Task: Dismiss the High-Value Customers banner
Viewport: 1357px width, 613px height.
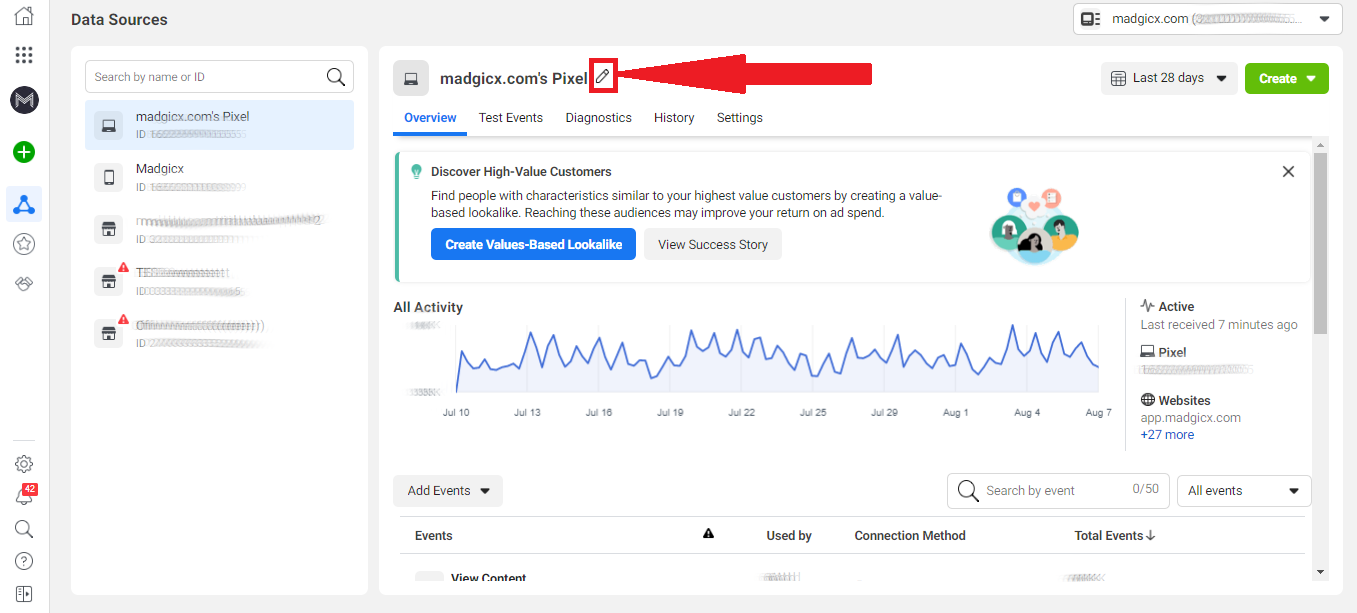Action: [x=1288, y=172]
